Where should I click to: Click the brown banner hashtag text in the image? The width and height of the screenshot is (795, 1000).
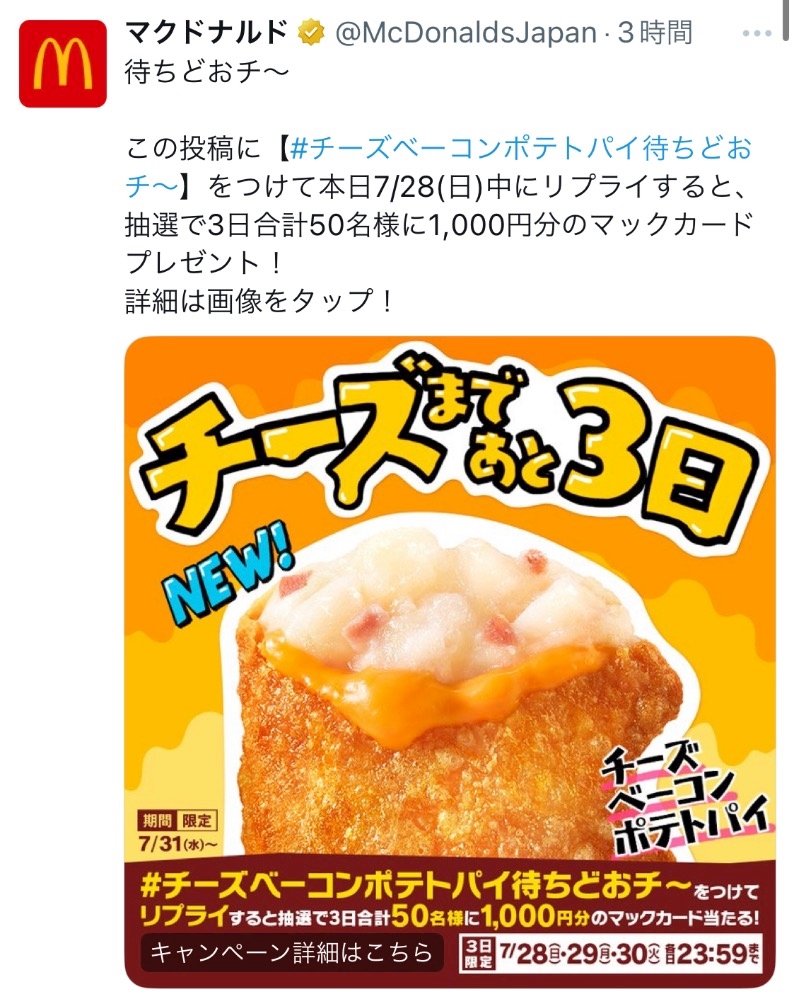[416, 886]
